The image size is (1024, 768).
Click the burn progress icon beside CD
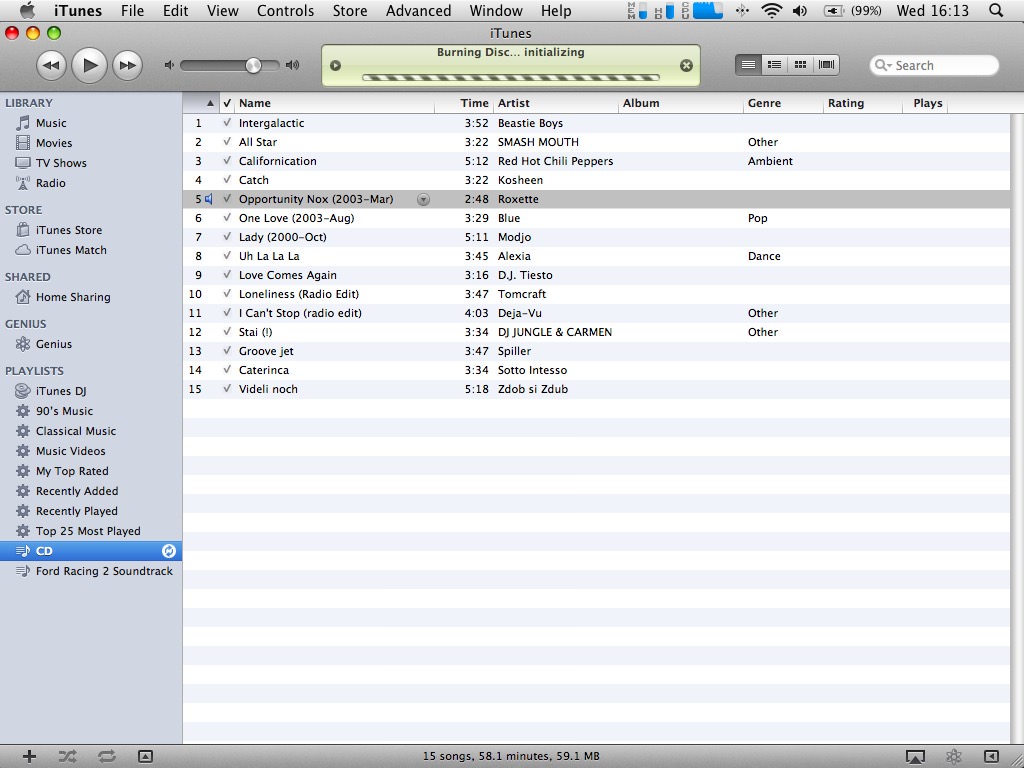168,551
